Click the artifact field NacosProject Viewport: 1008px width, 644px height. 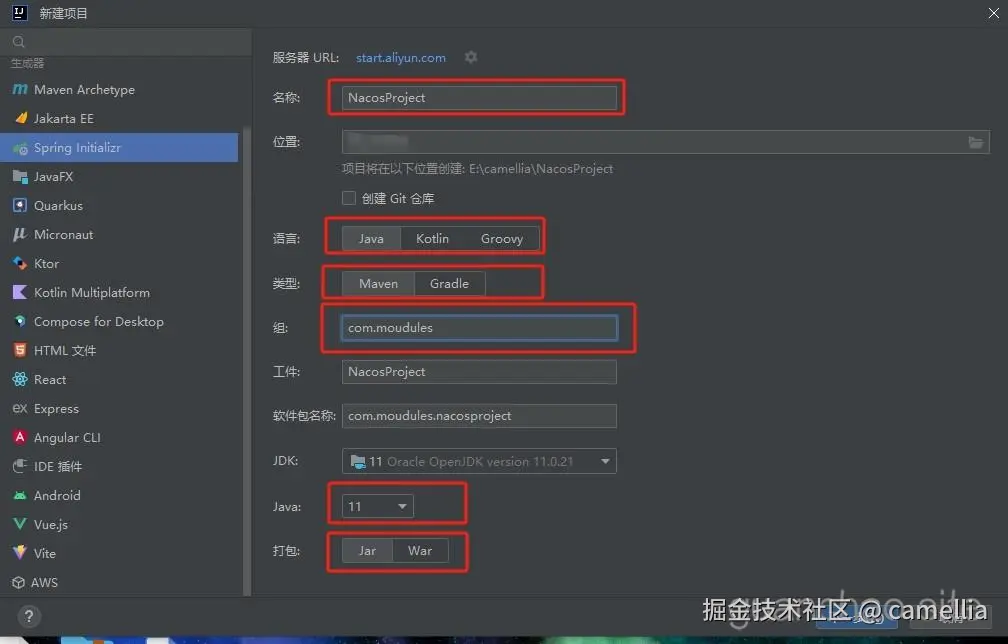point(479,371)
